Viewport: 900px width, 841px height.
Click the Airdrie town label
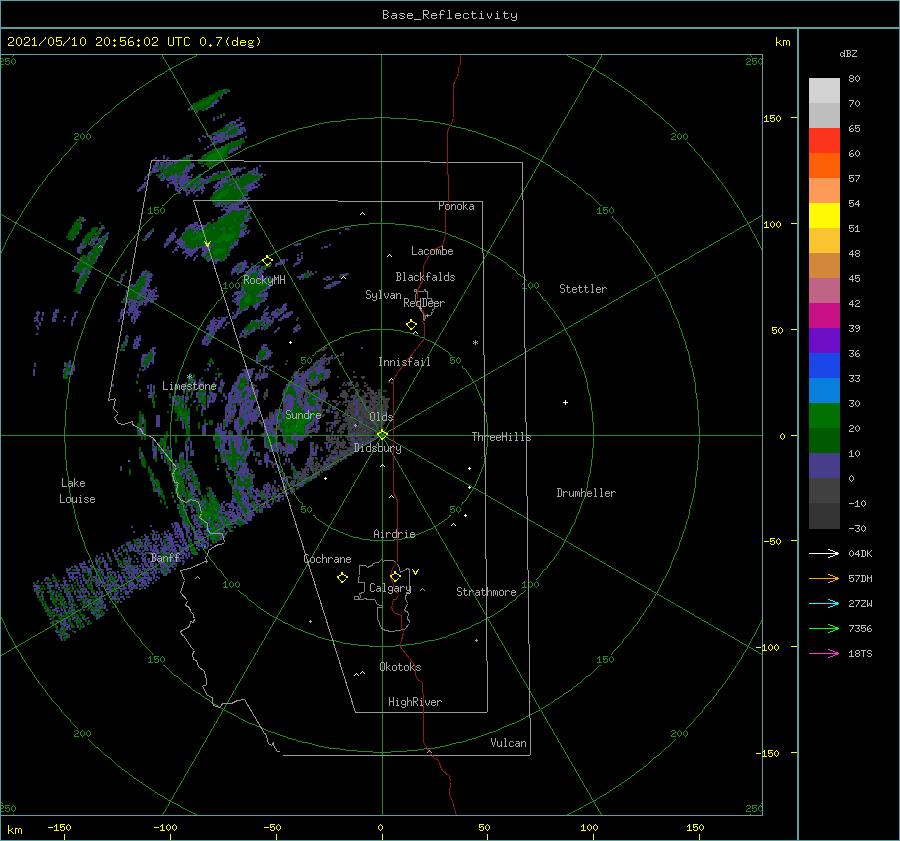(394, 534)
